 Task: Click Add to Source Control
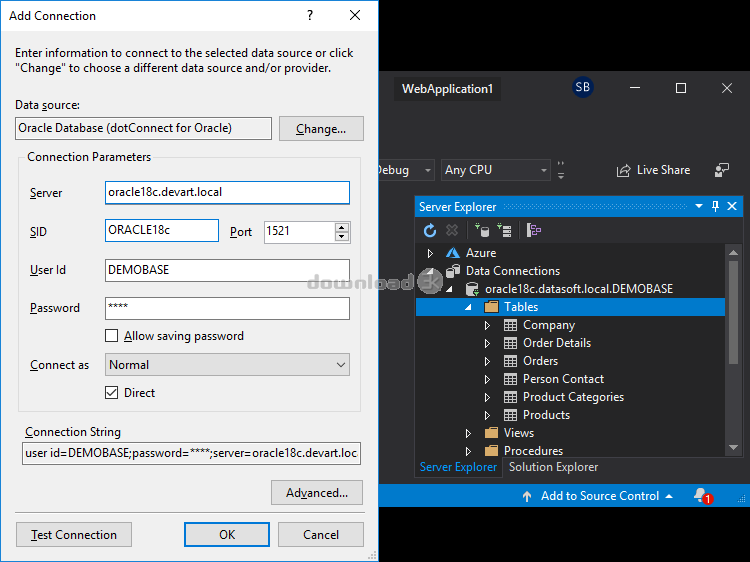[597, 496]
